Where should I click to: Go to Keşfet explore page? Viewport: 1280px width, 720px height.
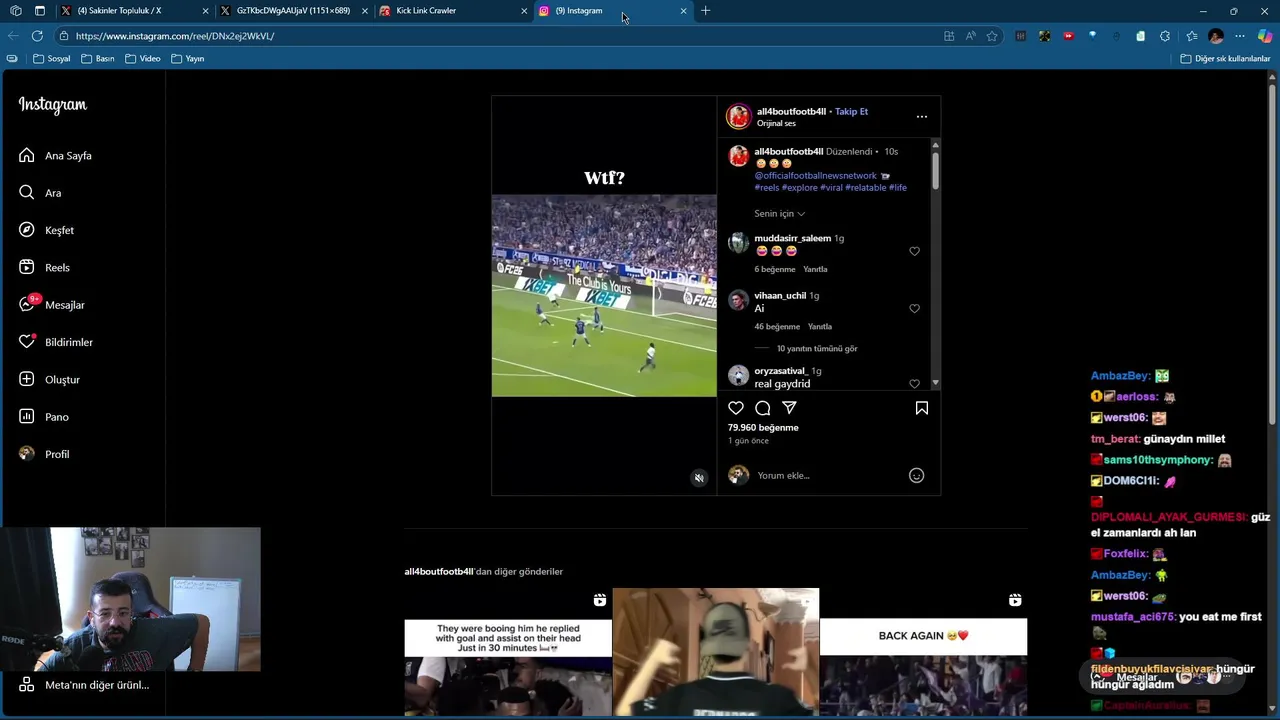coord(46,230)
